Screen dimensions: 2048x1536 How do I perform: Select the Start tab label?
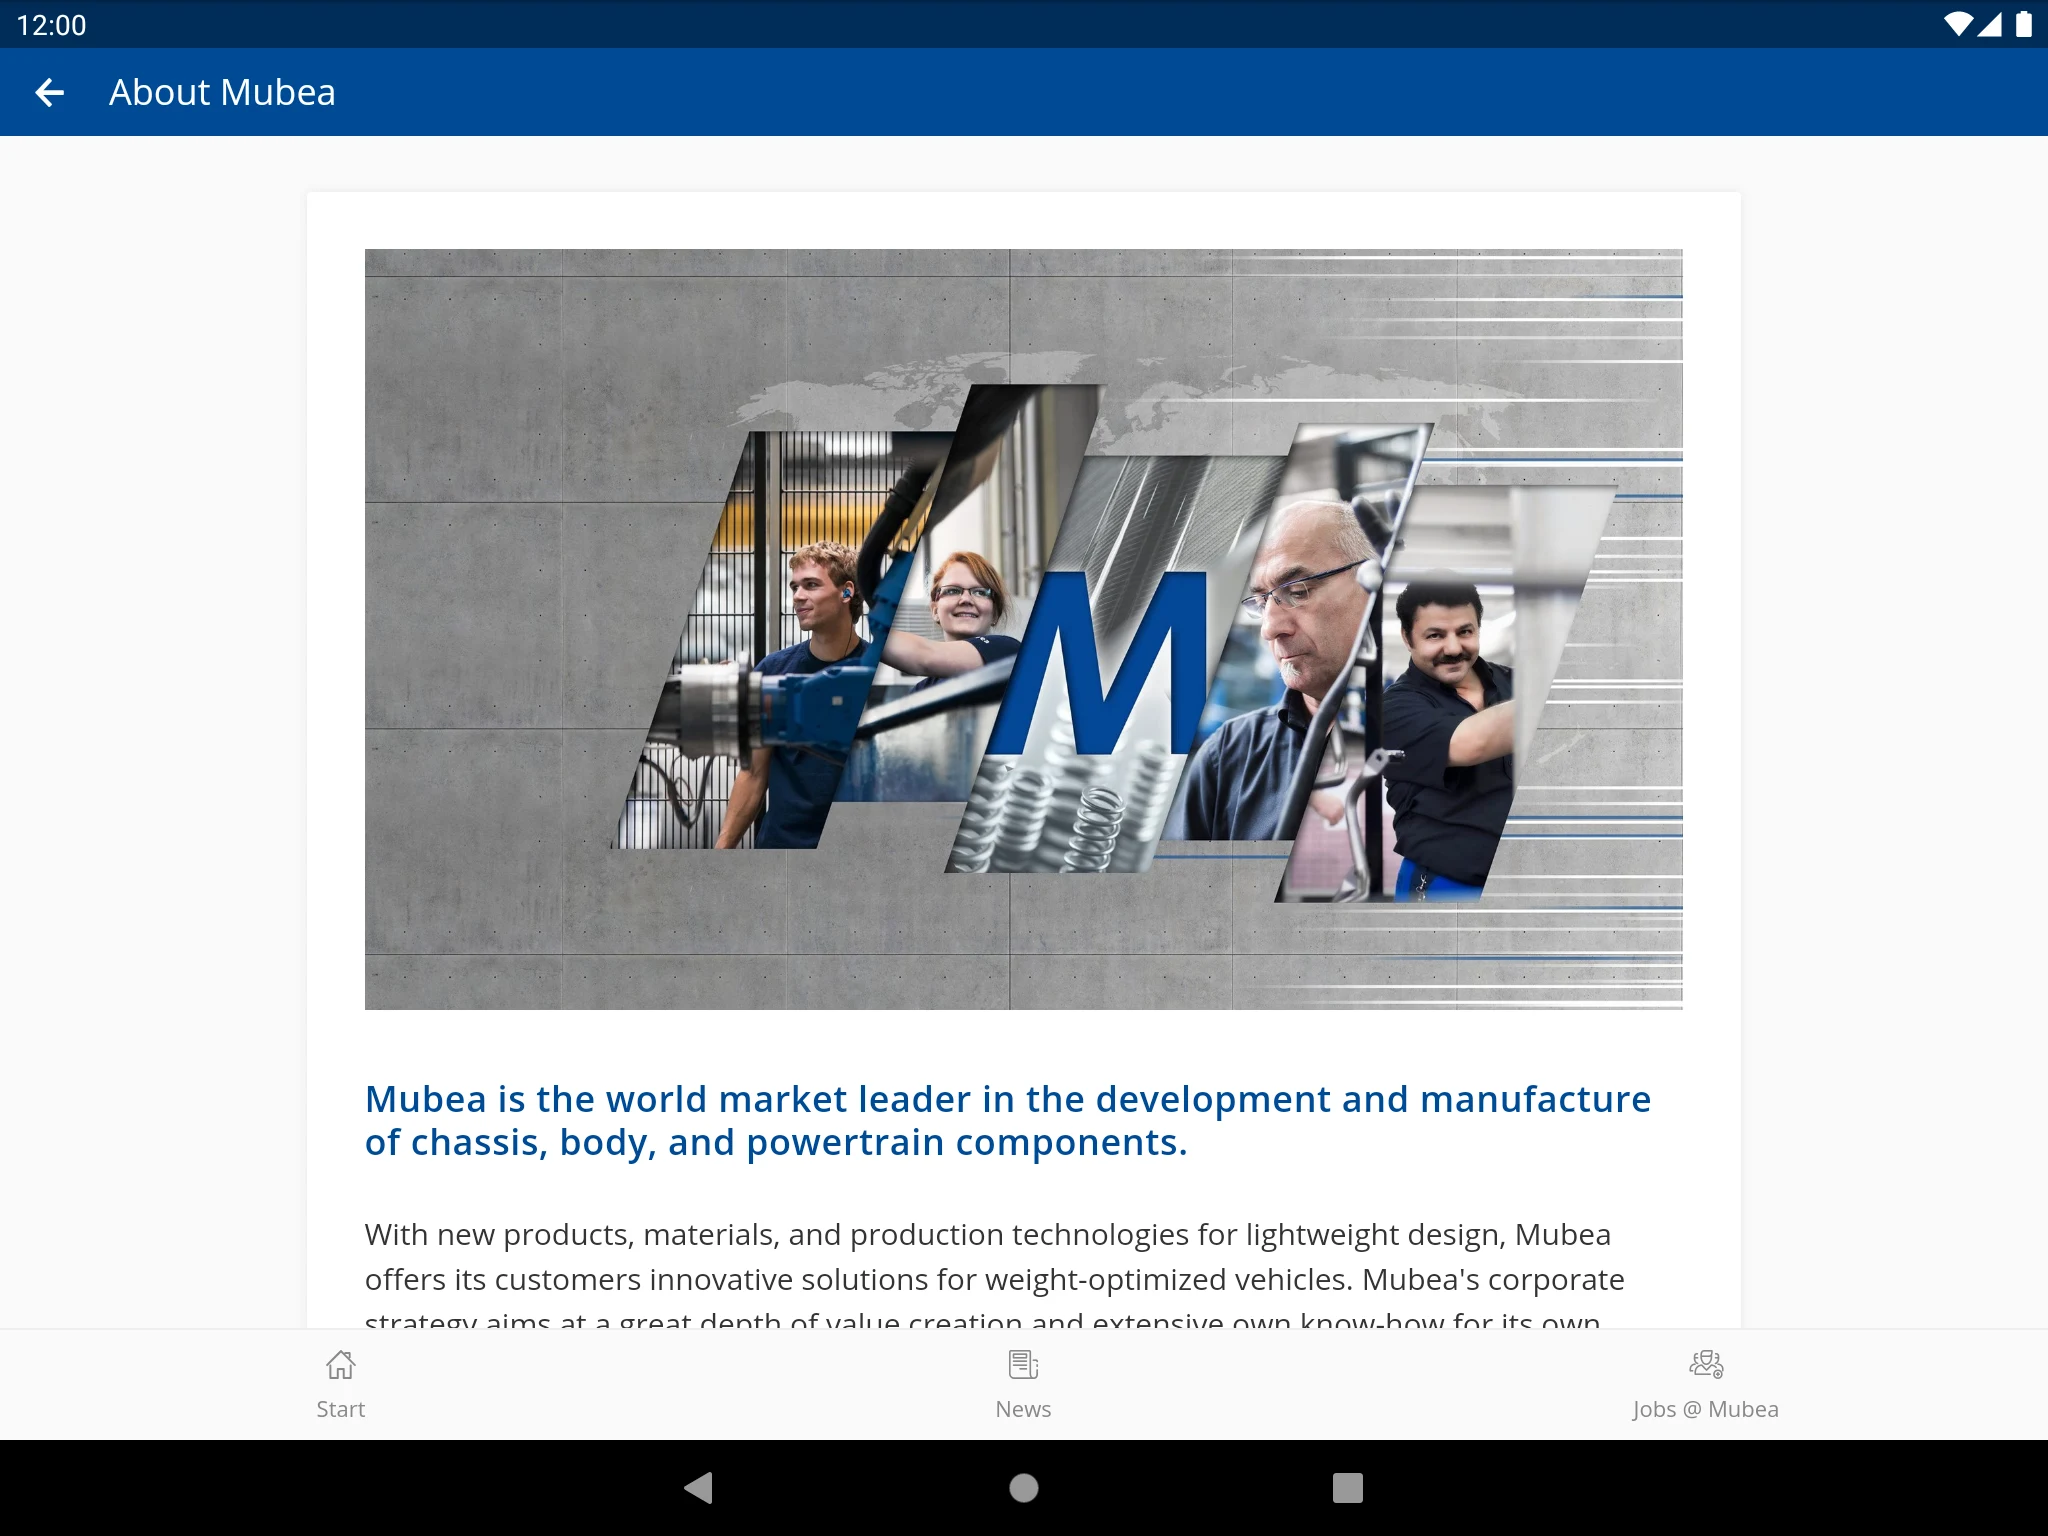tap(341, 1409)
